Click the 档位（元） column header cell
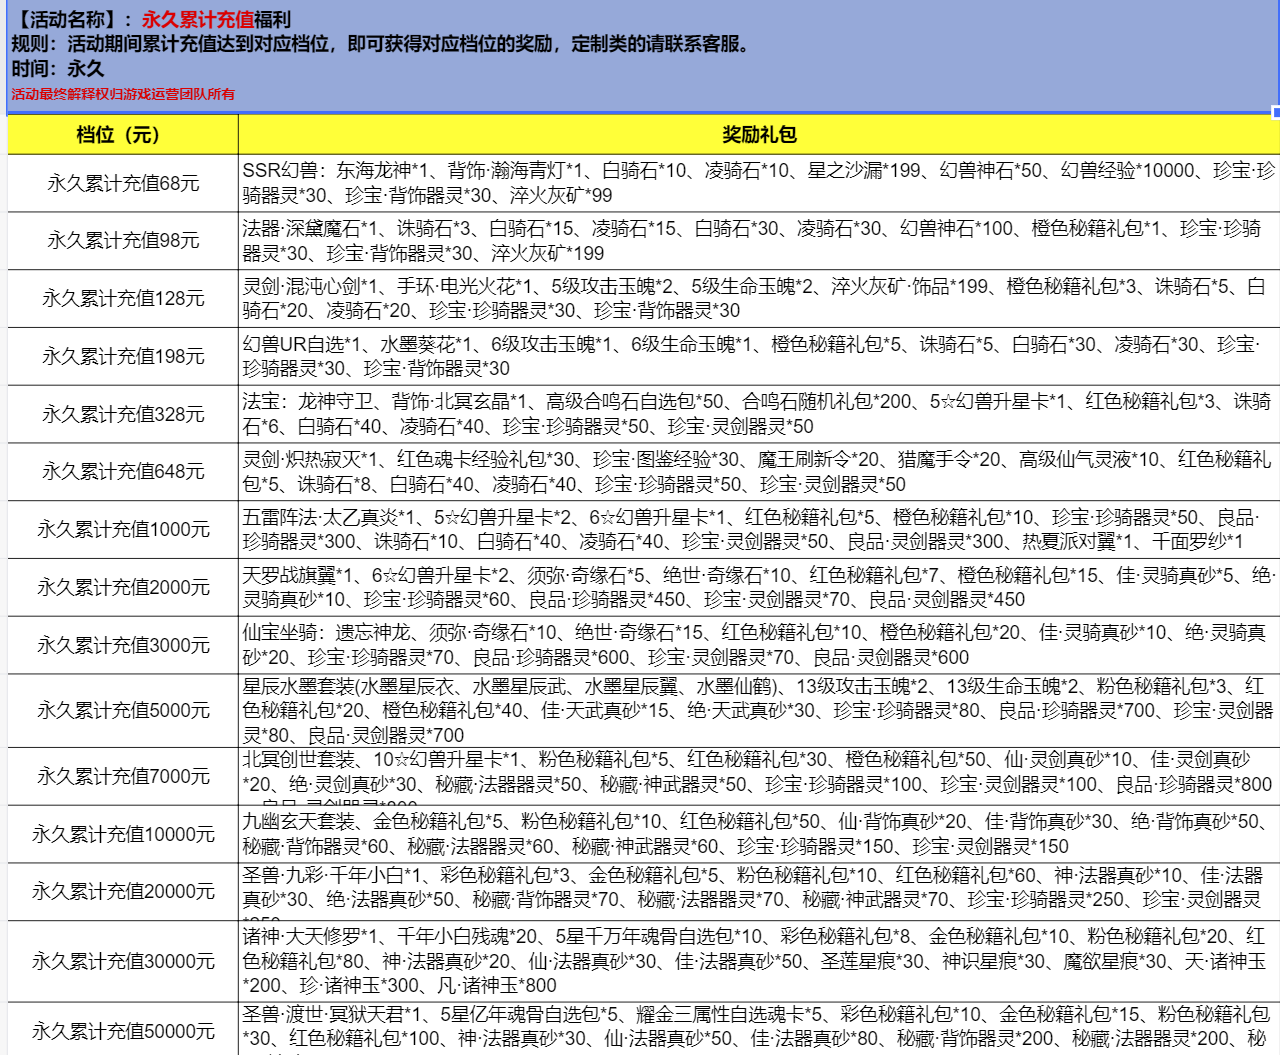The height and width of the screenshot is (1055, 1280). tap(122, 135)
